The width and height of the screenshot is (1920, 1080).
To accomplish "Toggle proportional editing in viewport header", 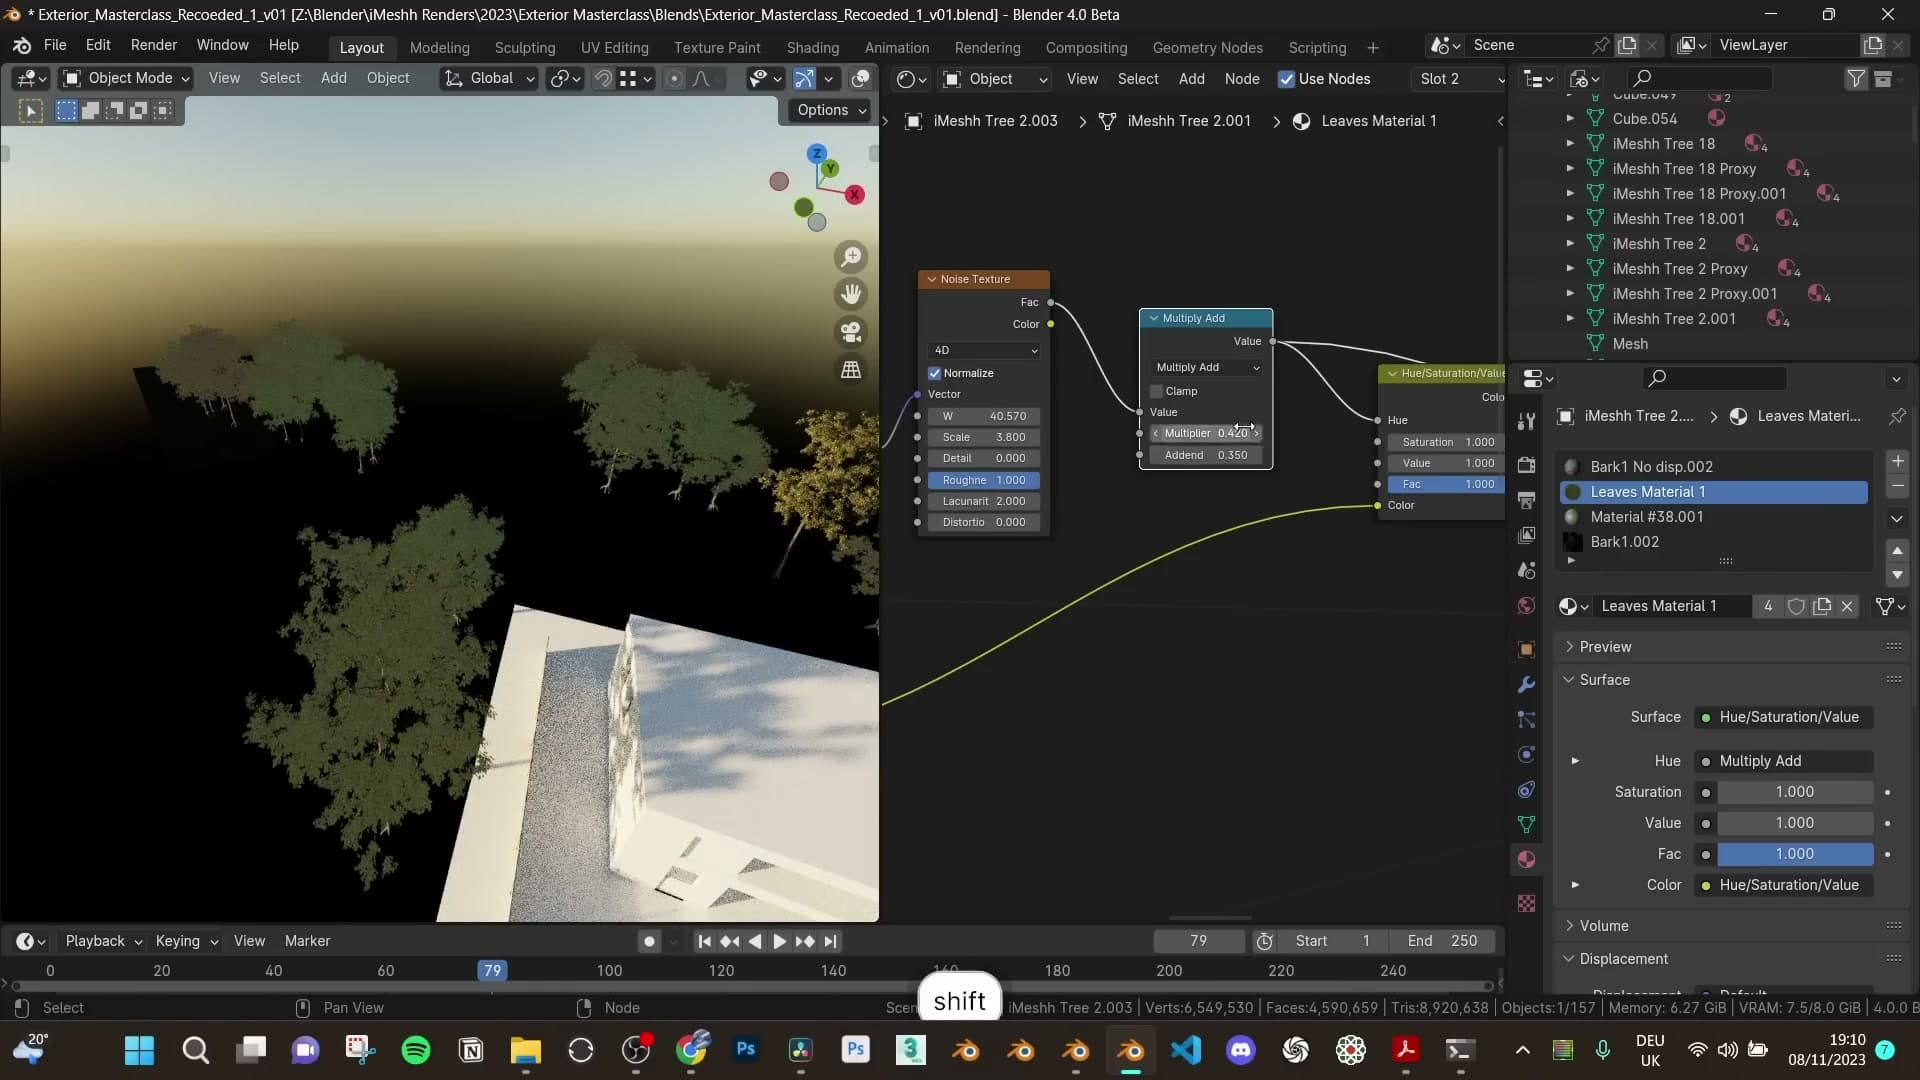I will pyautogui.click(x=674, y=78).
